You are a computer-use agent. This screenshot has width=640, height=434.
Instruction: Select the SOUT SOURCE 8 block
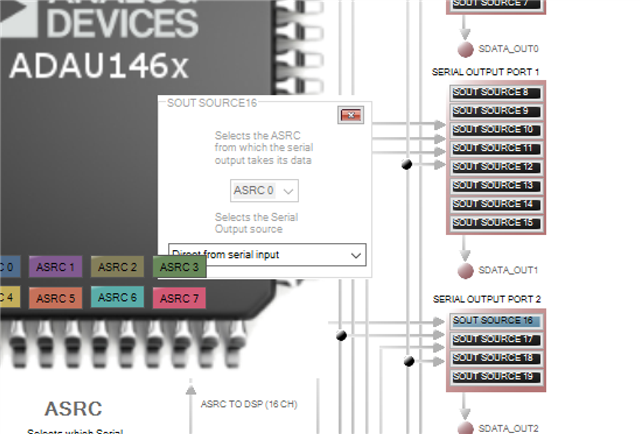pos(496,93)
